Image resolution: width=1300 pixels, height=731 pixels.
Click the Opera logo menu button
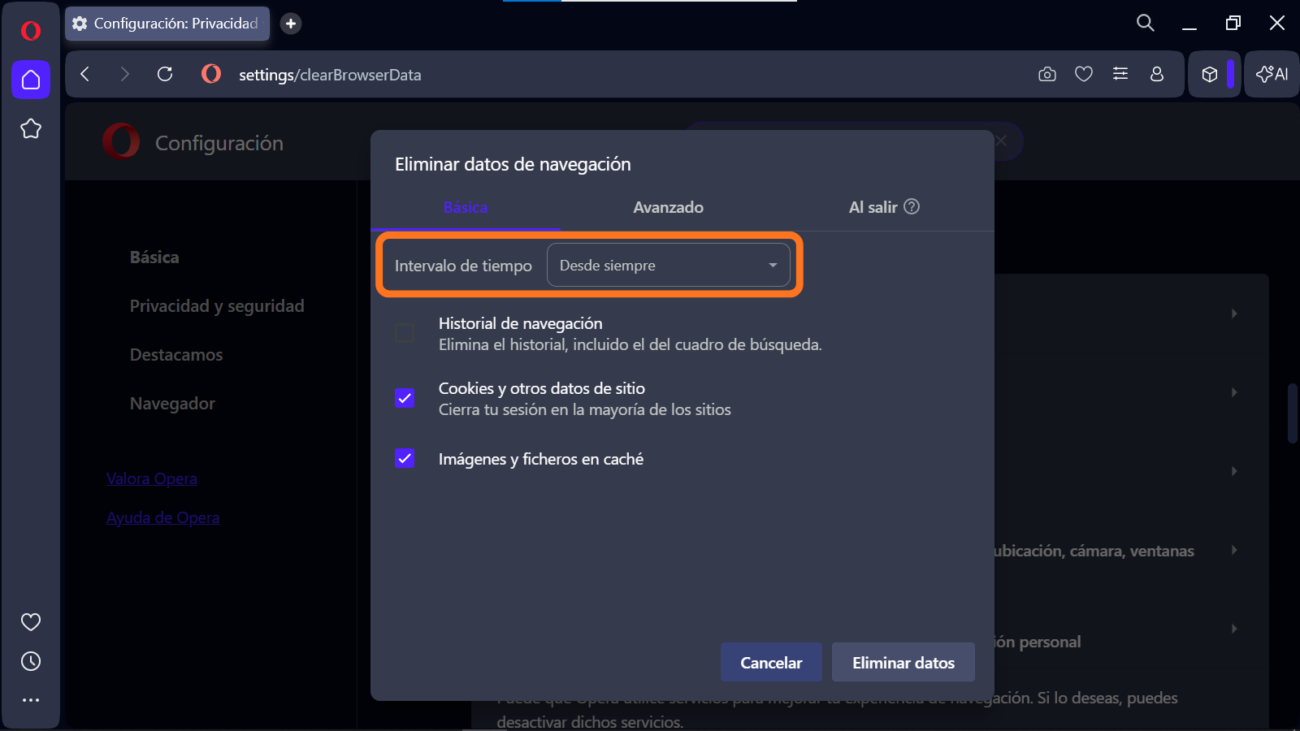click(31, 31)
